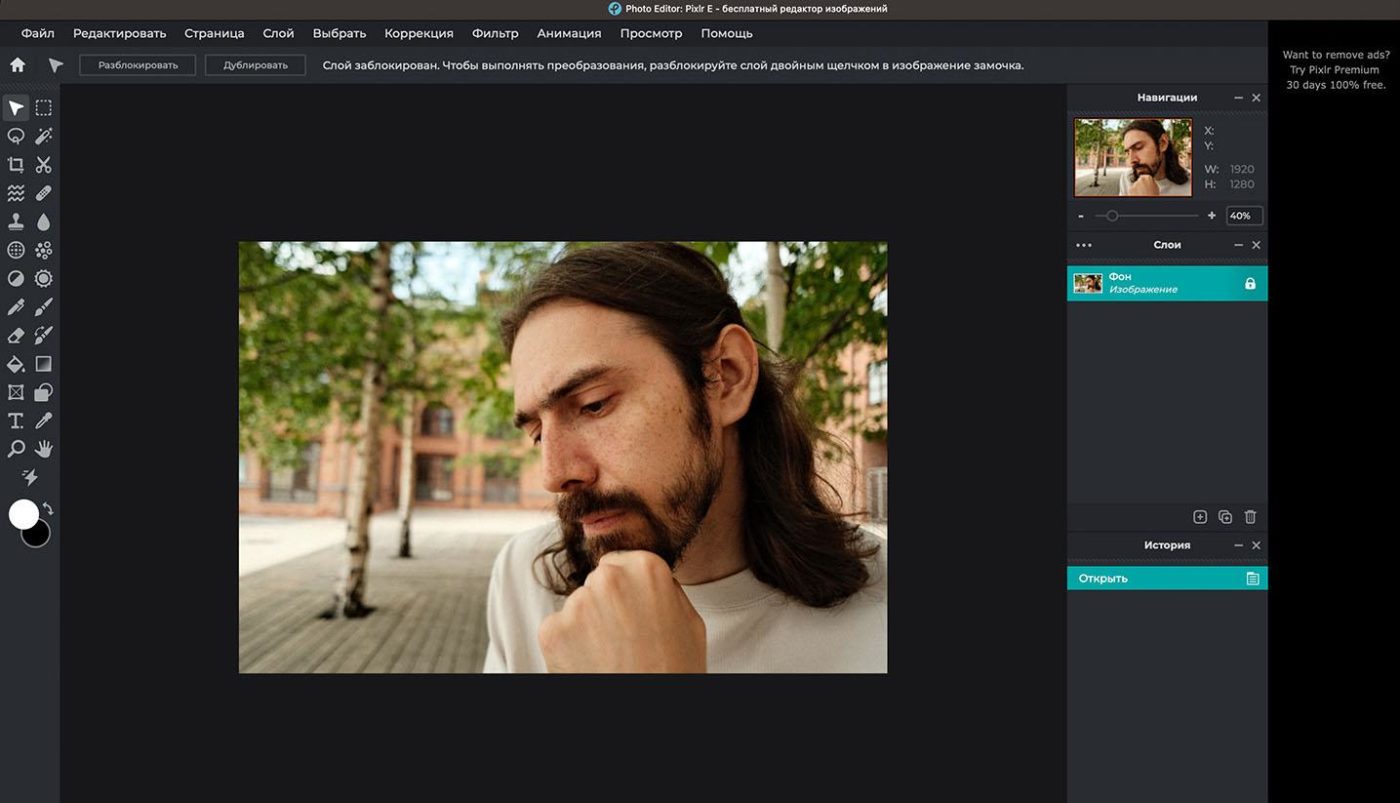Select the Открыть history entry

[1167, 578]
